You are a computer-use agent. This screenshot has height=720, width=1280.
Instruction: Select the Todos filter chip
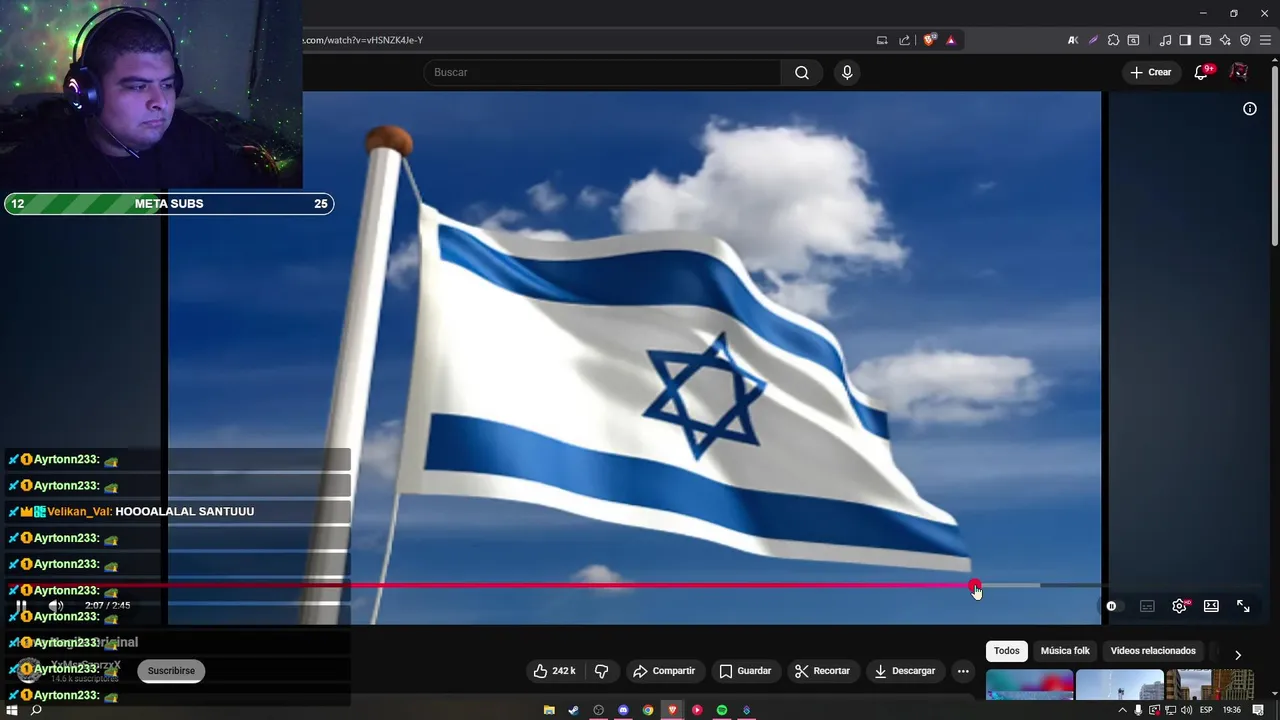1007,651
